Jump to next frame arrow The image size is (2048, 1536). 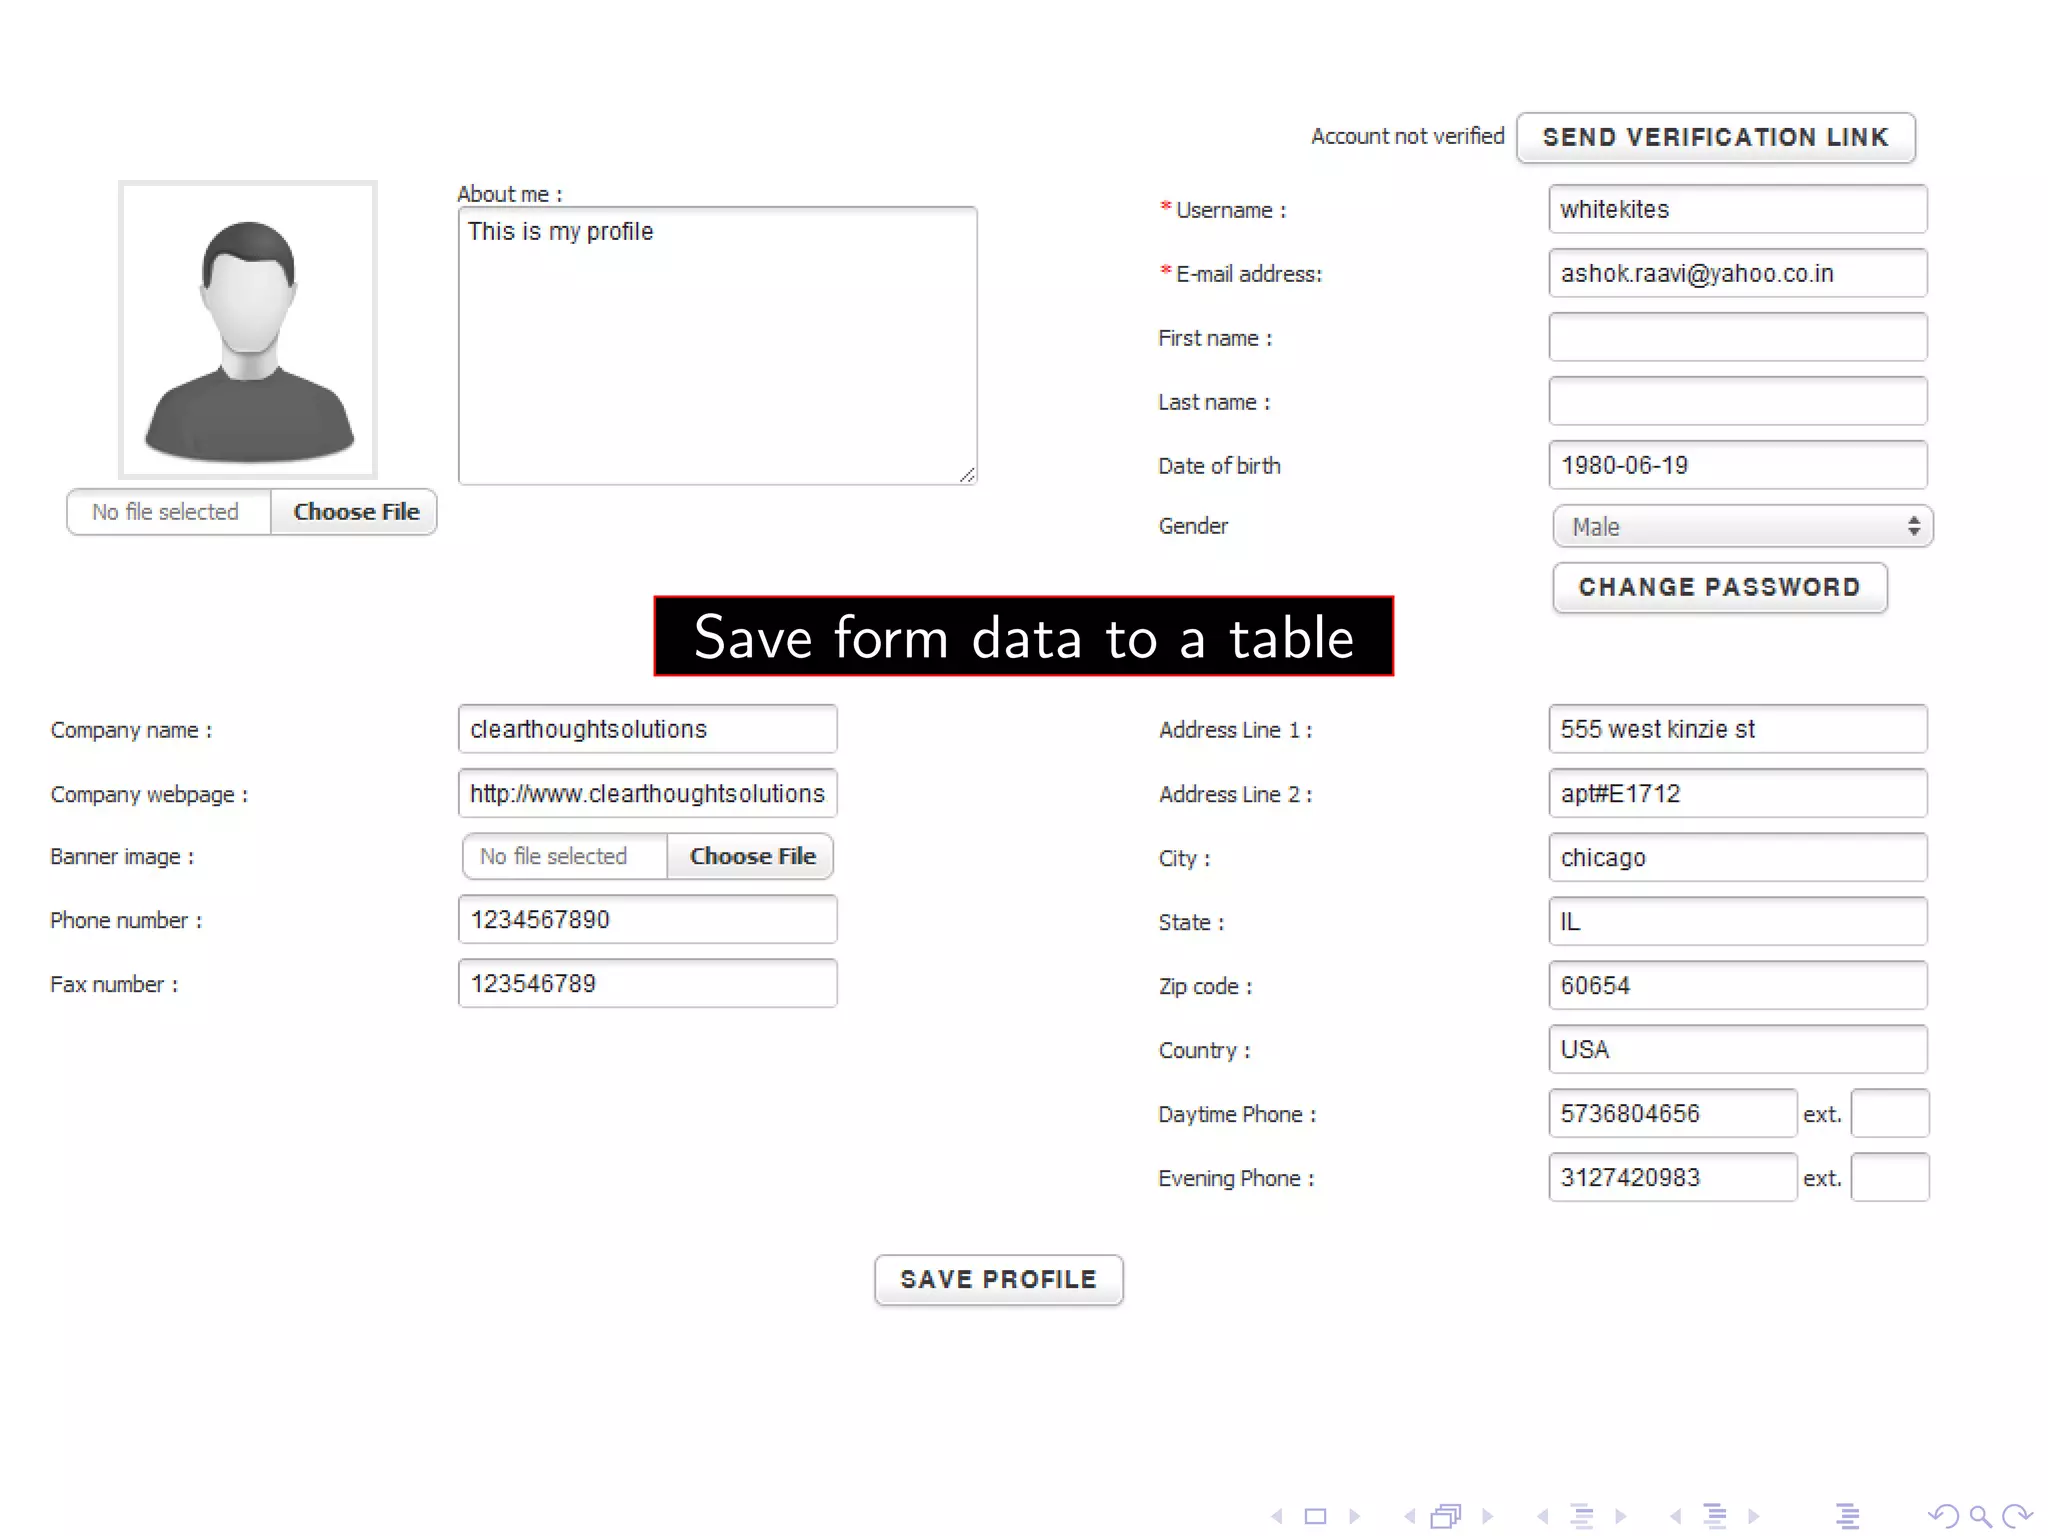coord(1487,1516)
